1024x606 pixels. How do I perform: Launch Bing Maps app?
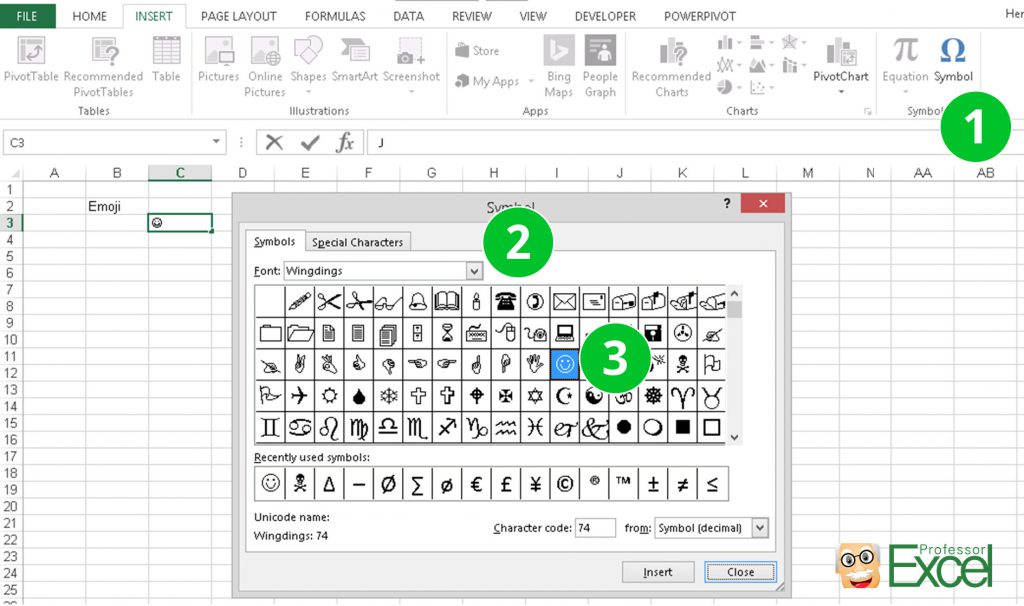[x=557, y=62]
